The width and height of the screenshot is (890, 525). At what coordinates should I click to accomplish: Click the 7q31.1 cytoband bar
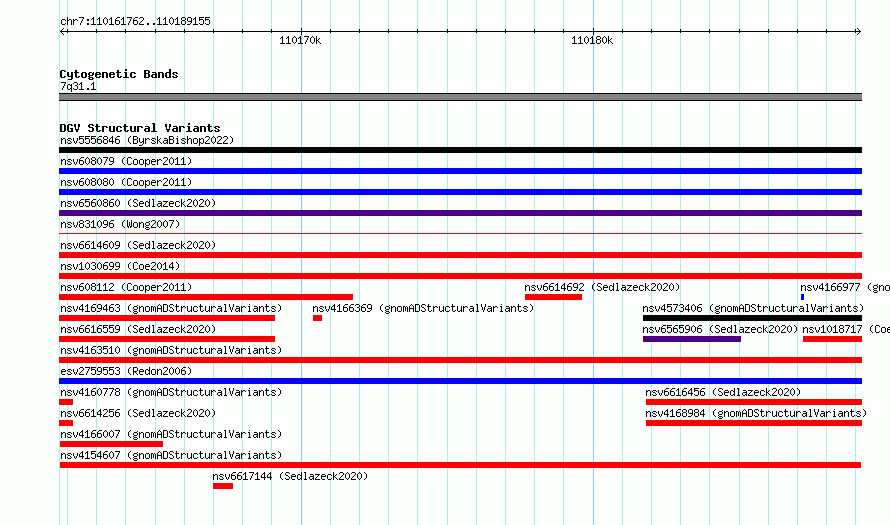click(x=460, y=98)
